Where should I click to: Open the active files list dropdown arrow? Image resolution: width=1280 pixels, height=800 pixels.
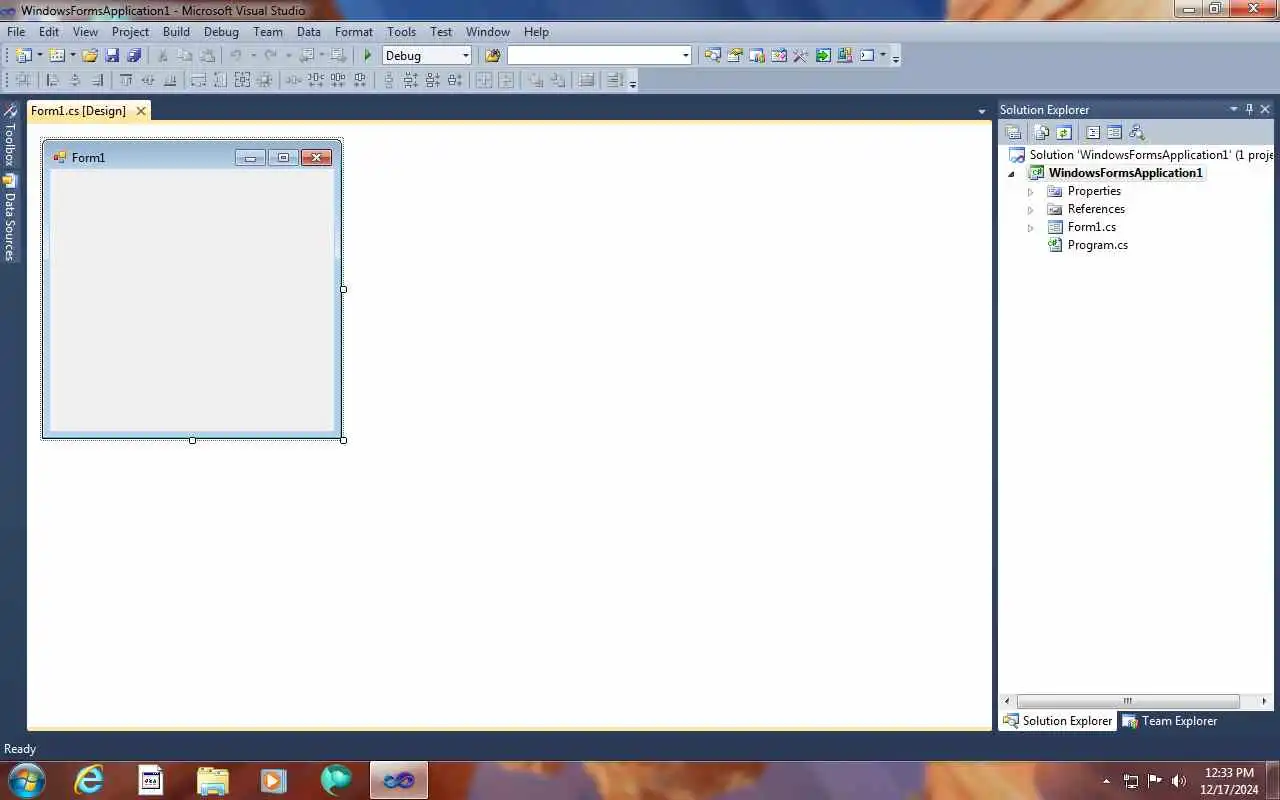[x=981, y=111]
